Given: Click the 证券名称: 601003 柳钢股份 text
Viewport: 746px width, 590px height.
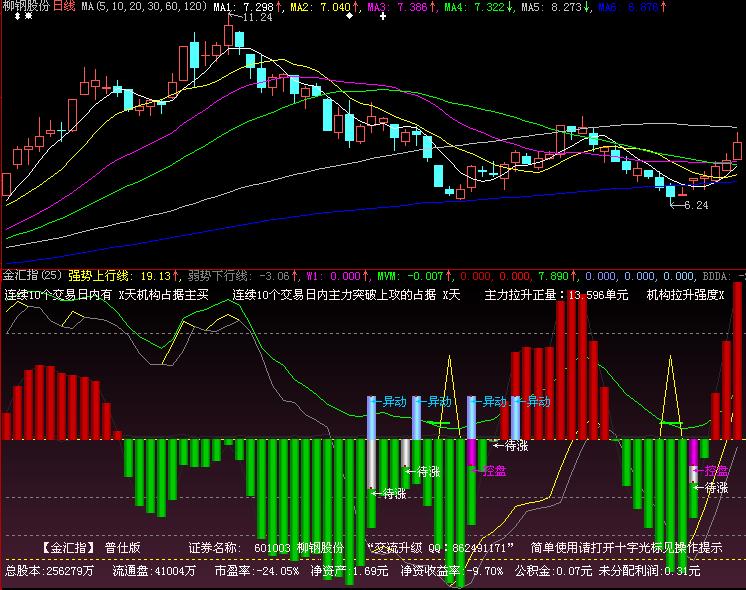Looking at the screenshot, I should 266,548.
